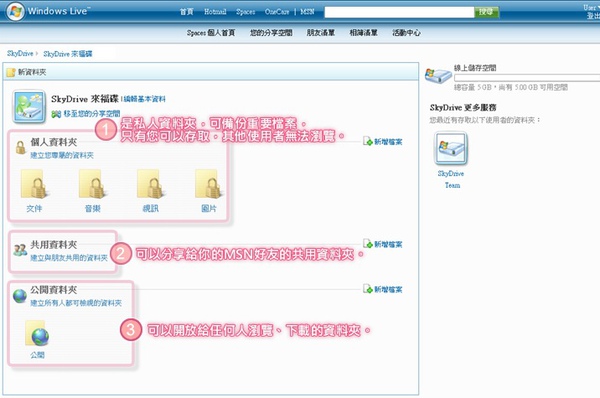
Task: Open the 公開 globe folder icon
Action: click(x=37, y=333)
